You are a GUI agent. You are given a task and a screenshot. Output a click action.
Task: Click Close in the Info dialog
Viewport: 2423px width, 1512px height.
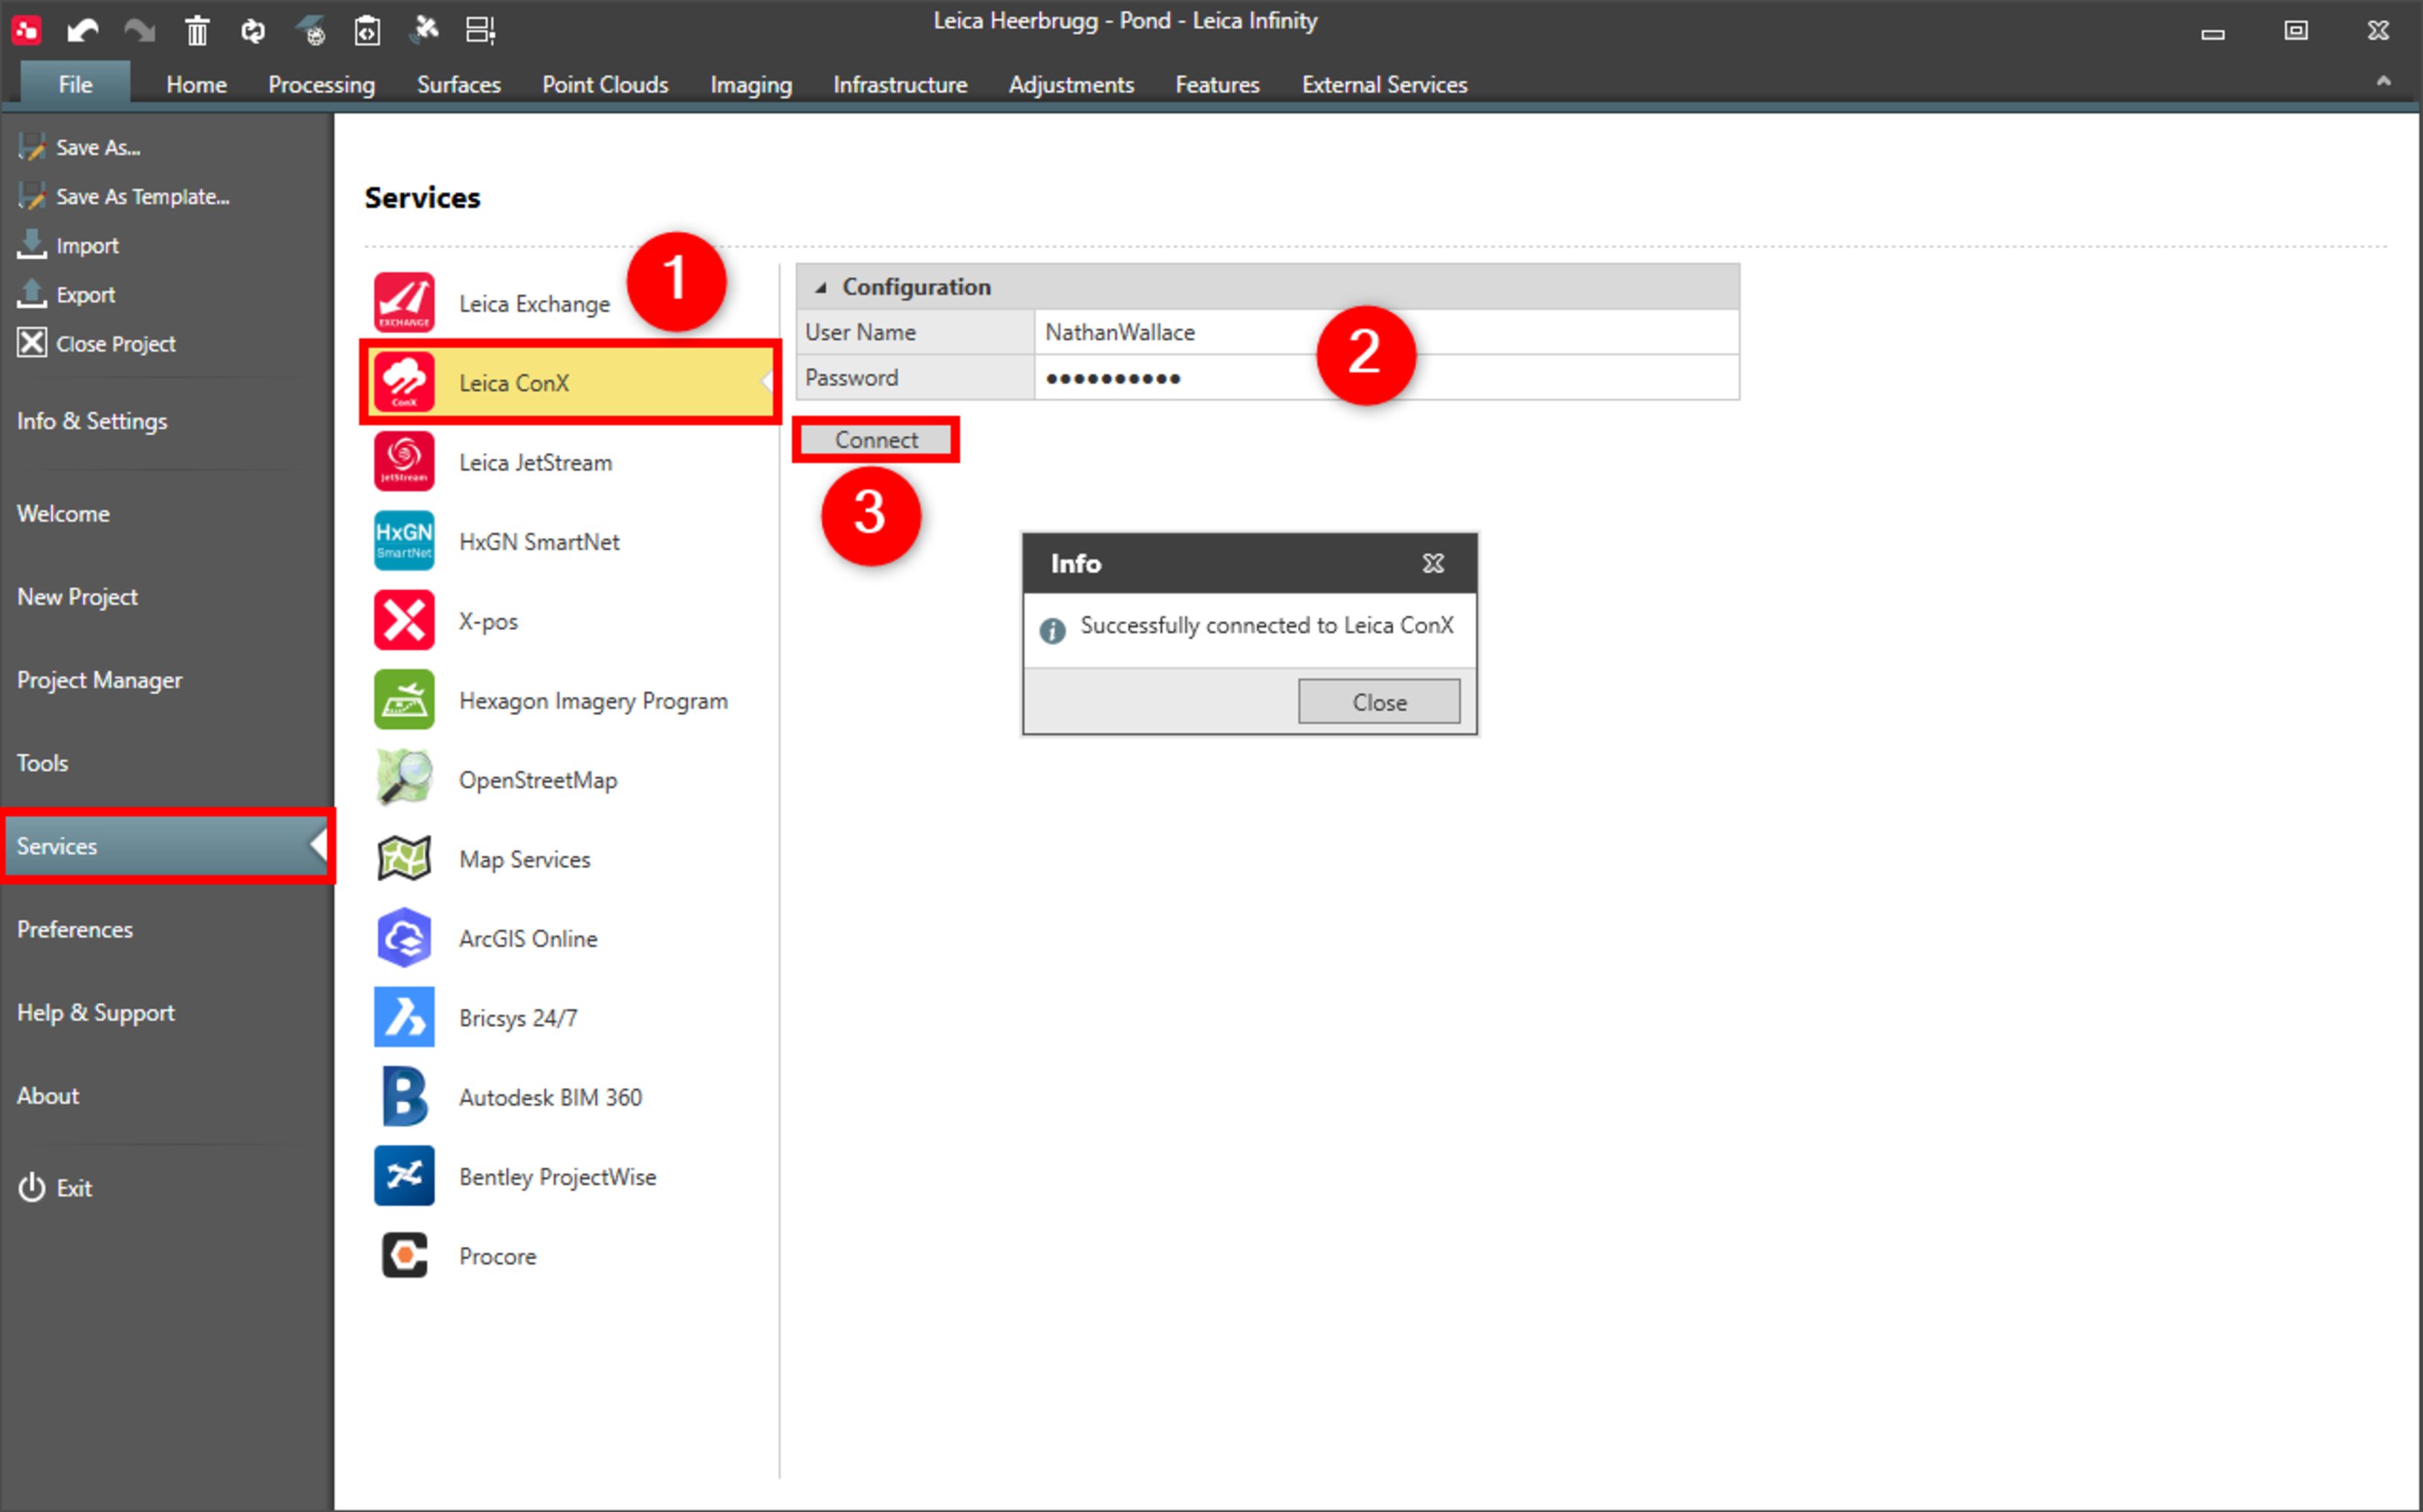pos(1379,702)
